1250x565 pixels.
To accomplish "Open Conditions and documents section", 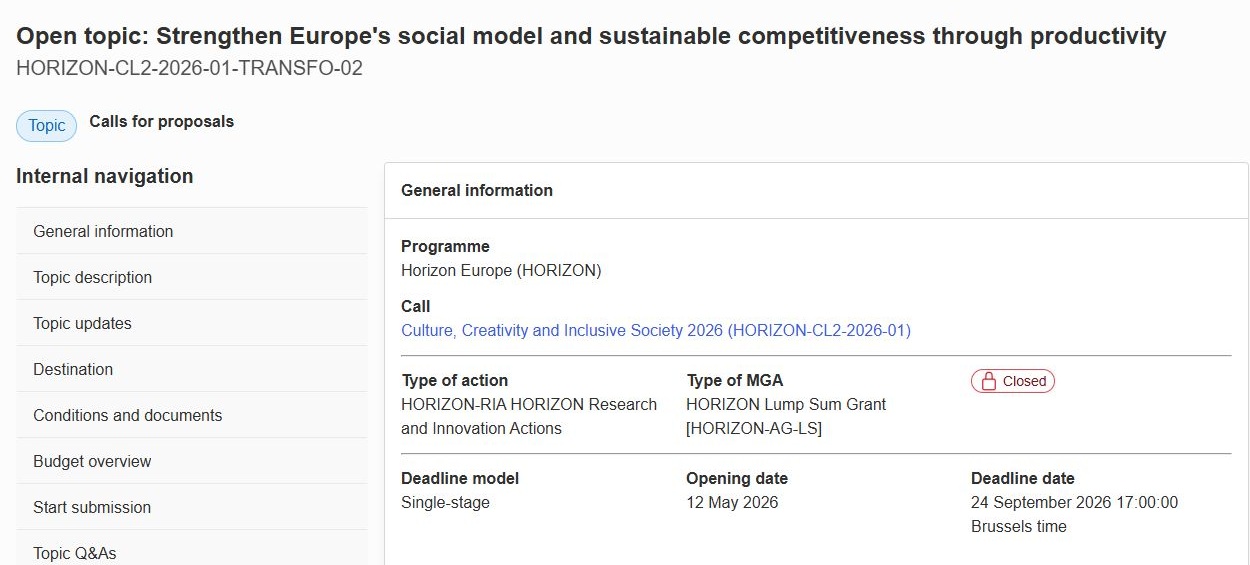I will point(192,415).
